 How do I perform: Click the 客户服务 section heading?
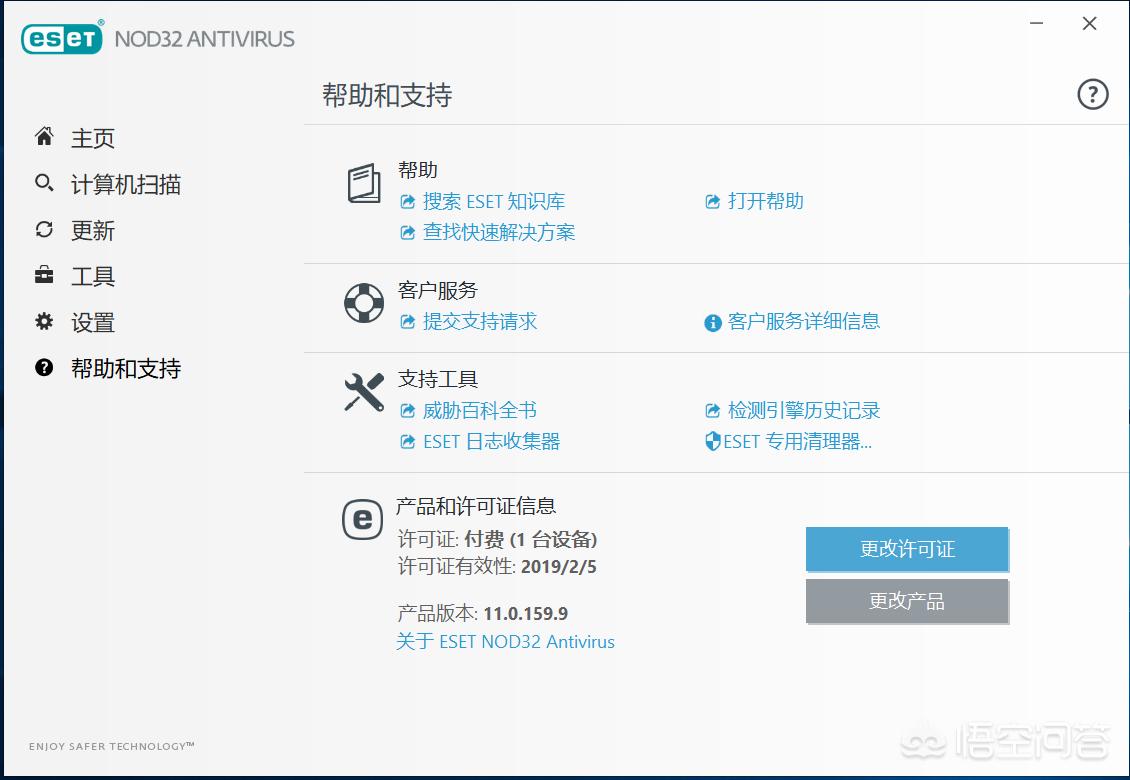pos(437,290)
